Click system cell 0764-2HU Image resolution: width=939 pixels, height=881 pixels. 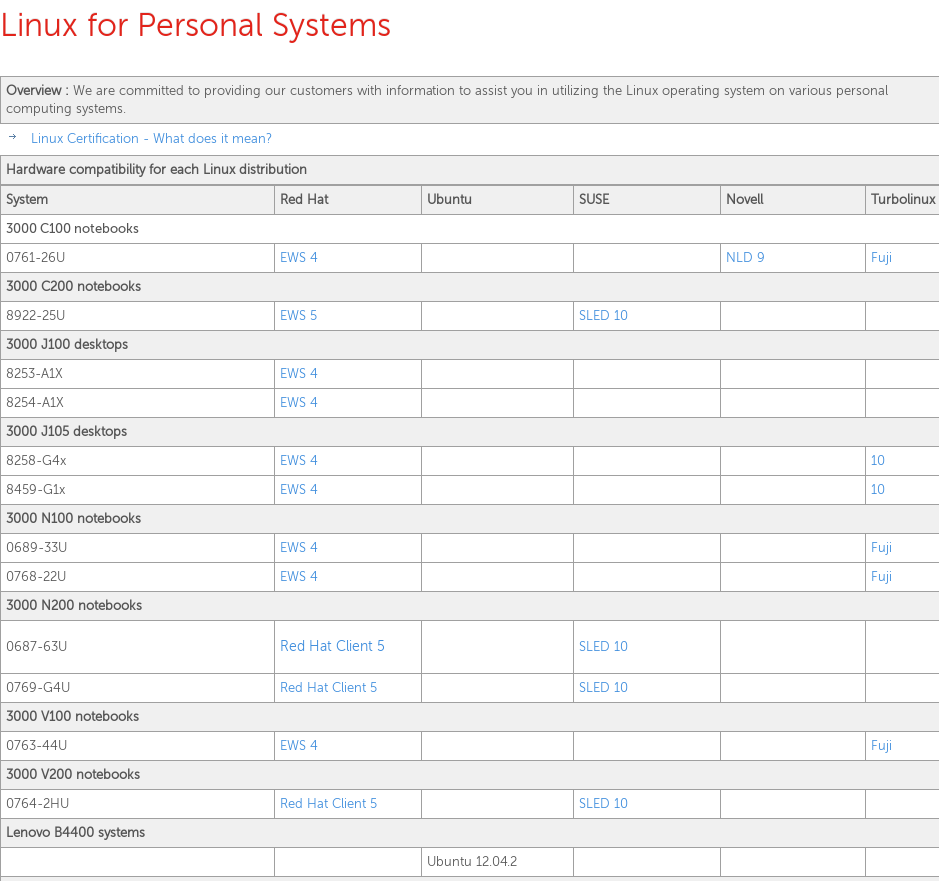[x=137, y=804]
